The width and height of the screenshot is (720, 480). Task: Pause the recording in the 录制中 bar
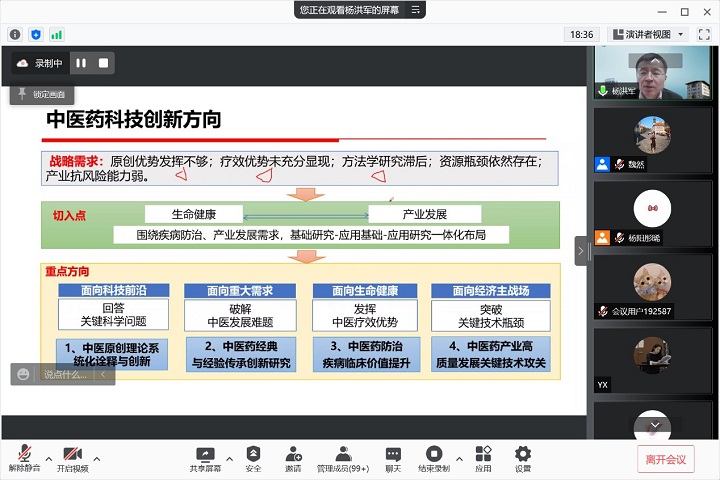point(81,63)
